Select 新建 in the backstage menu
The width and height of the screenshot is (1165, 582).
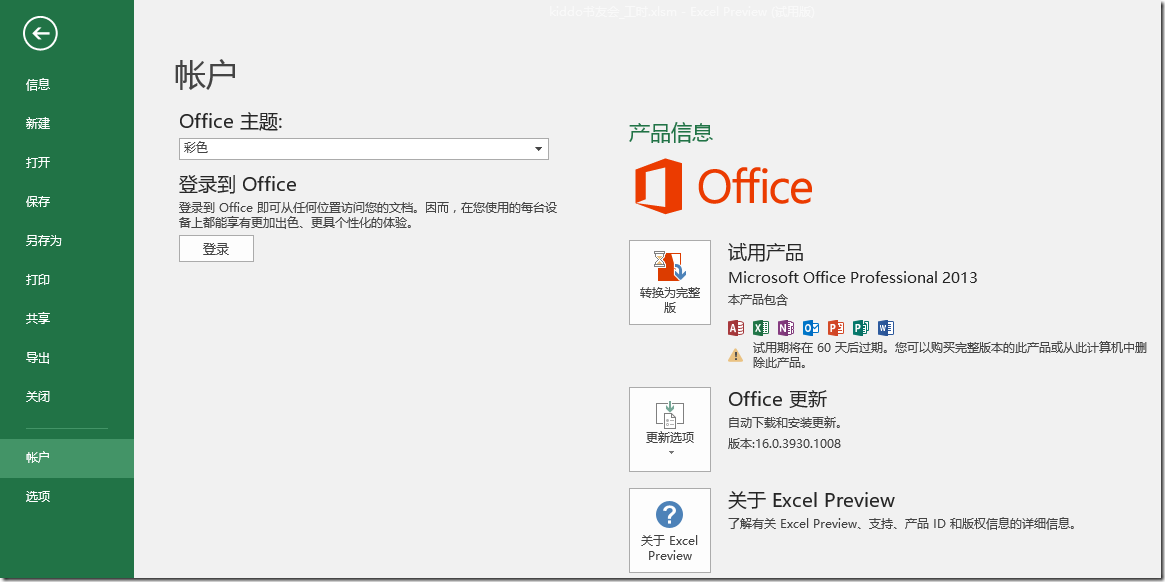[38, 123]
